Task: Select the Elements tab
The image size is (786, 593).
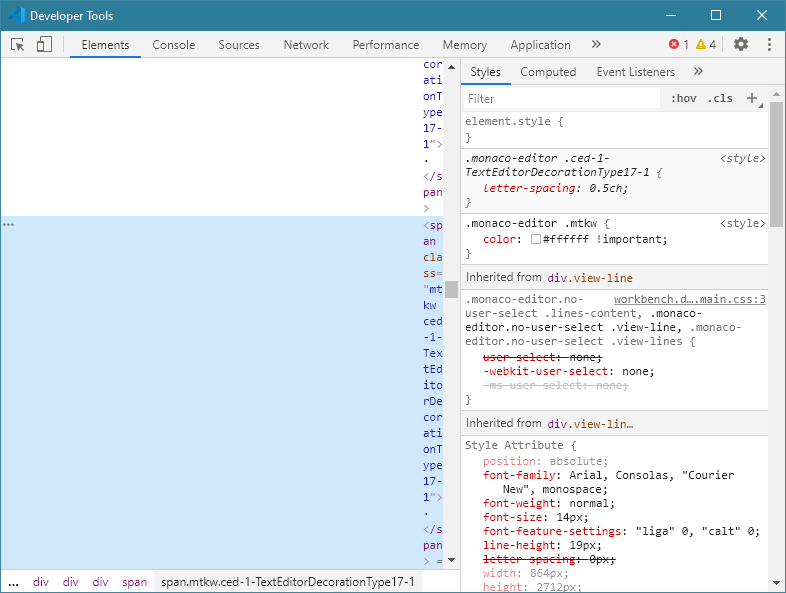Action: [105, 45]
